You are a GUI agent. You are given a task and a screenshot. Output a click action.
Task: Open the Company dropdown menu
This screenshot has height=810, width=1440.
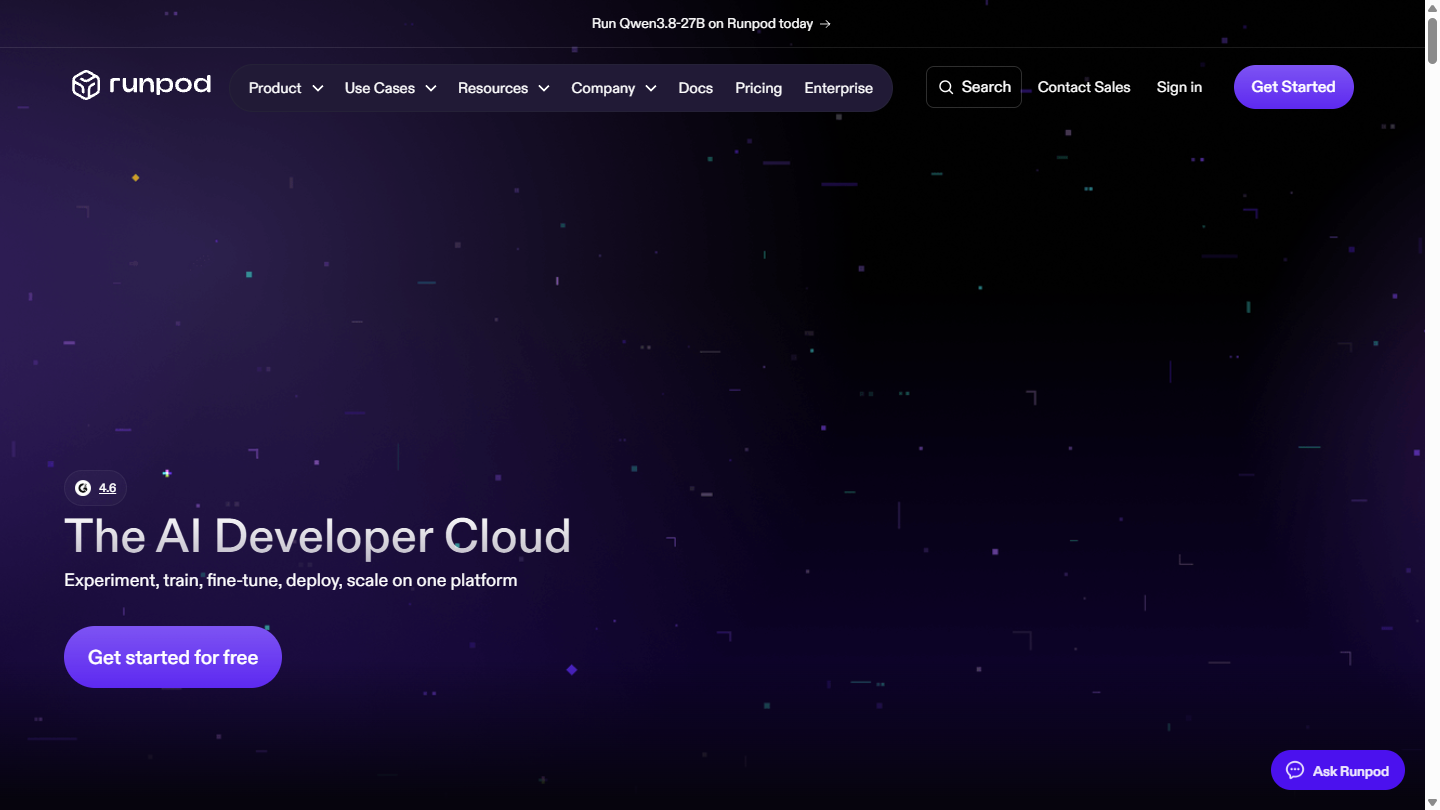click(x=614, y=88)
